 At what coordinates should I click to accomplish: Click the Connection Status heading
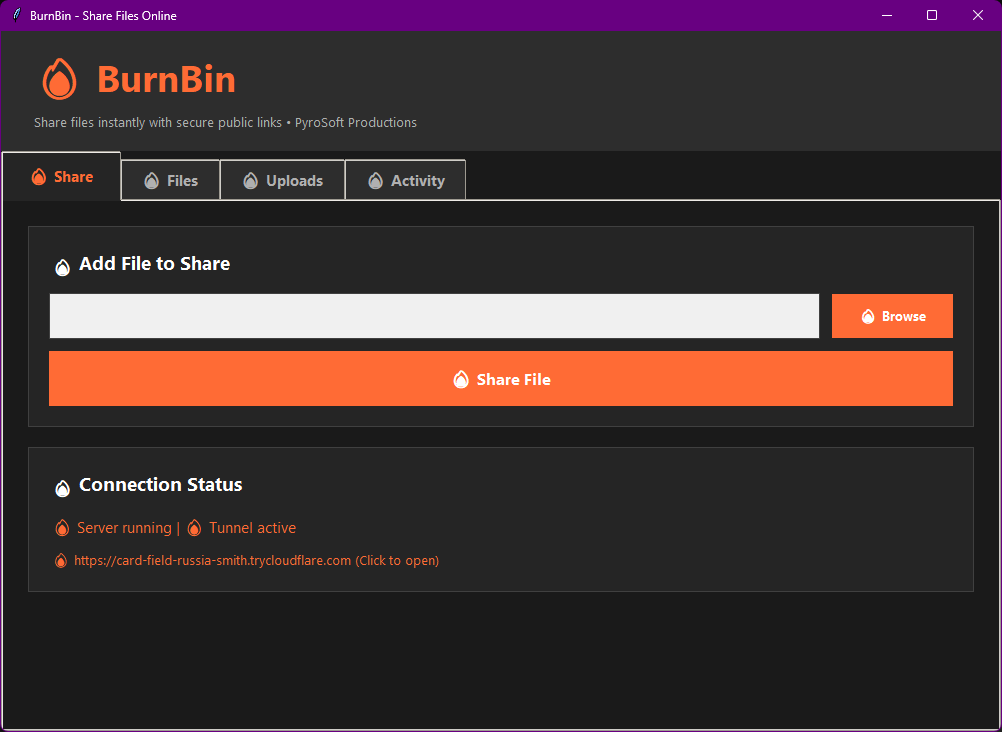pyautogui.click(x=160, y=485)
